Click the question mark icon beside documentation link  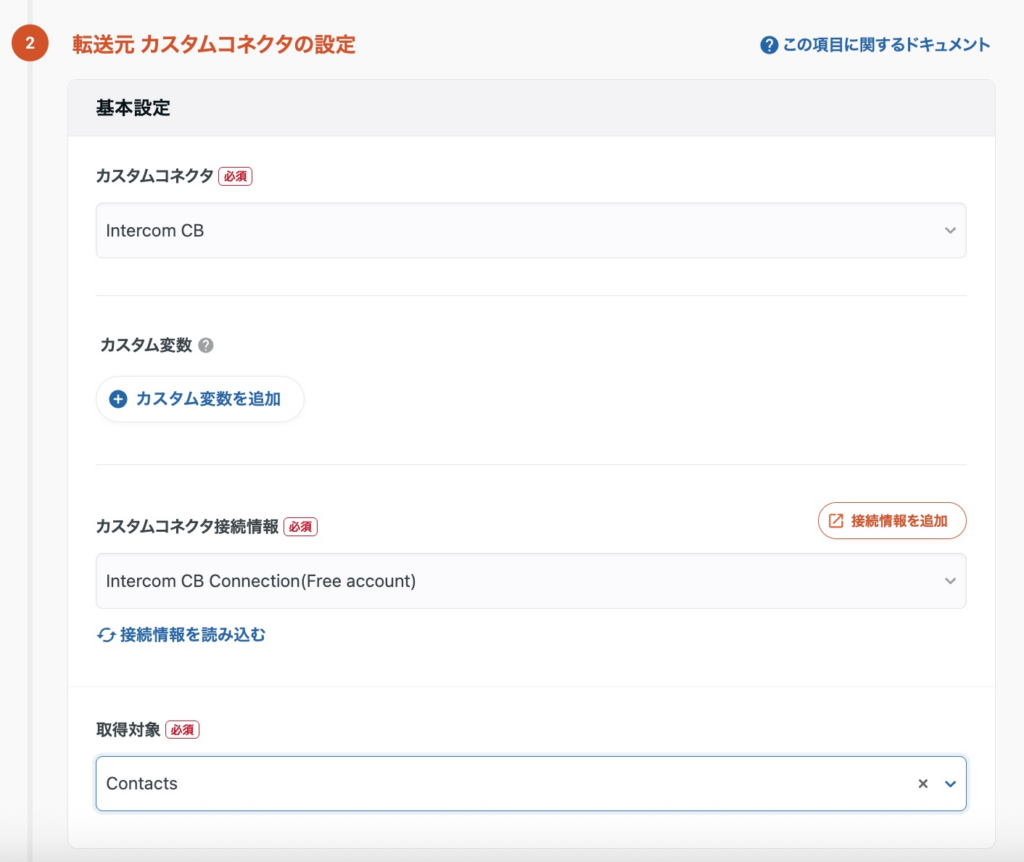point(769,45)
